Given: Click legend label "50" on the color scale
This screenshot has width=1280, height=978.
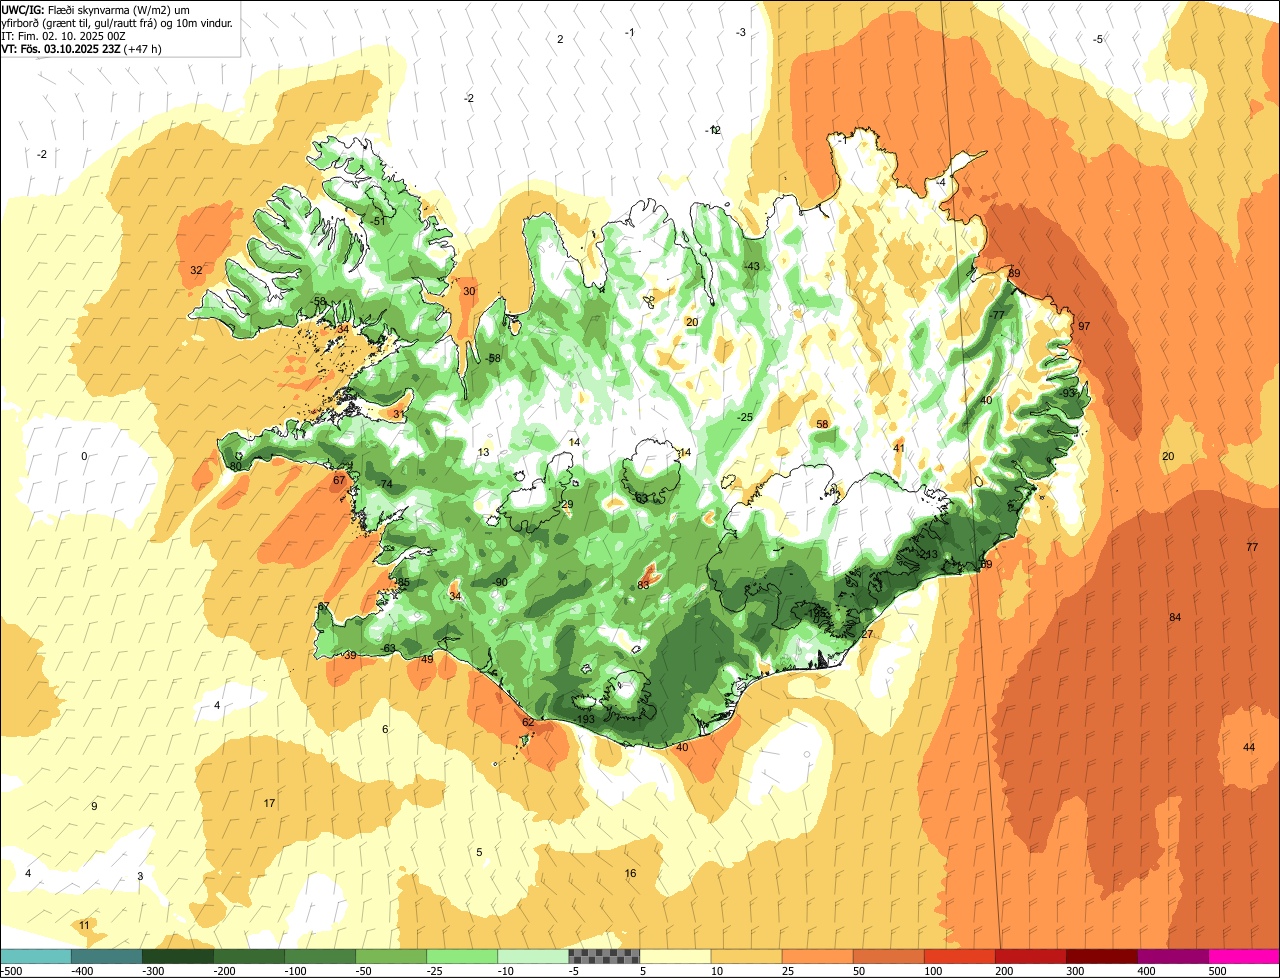Looking at the screenshot, I should [859, 971].
